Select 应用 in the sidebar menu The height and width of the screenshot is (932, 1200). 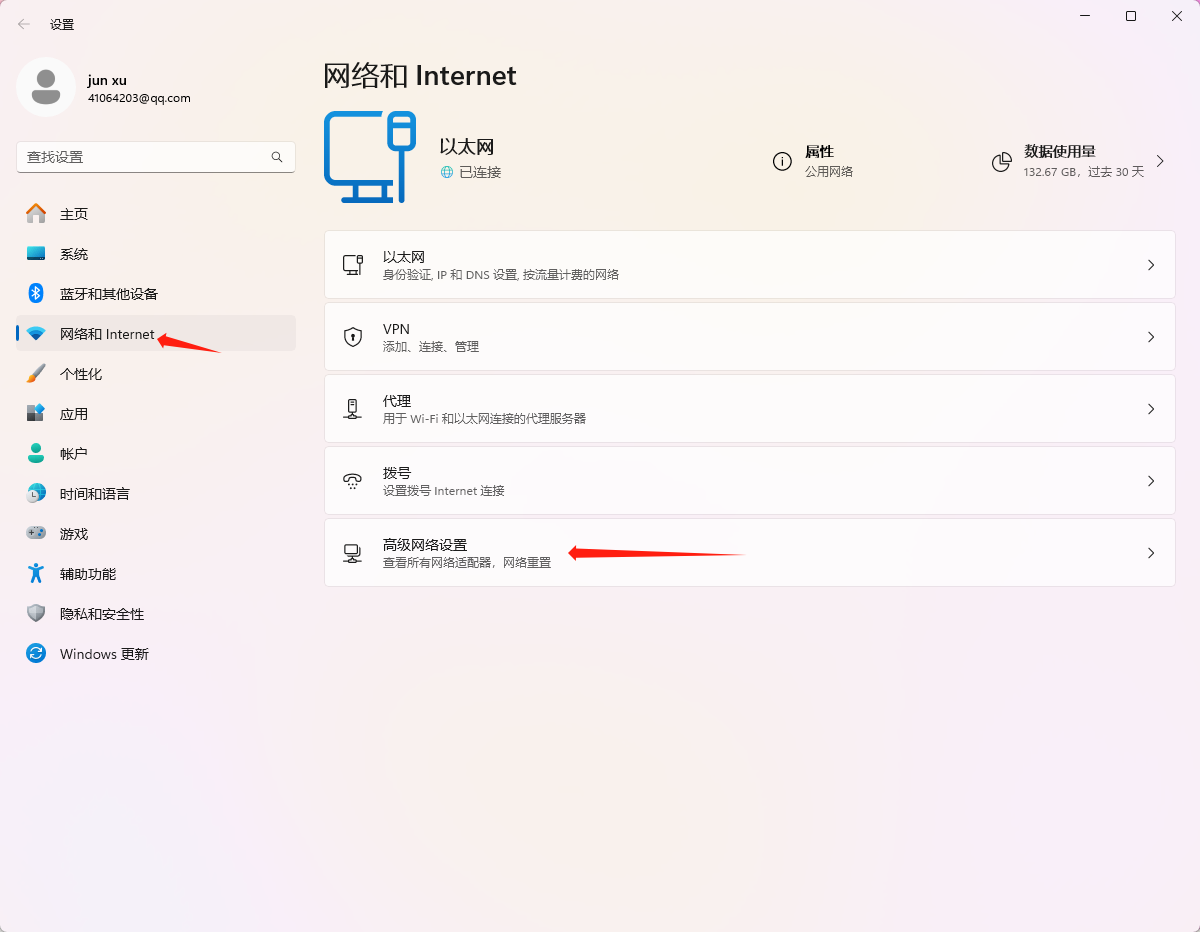[x=74, y=414]
